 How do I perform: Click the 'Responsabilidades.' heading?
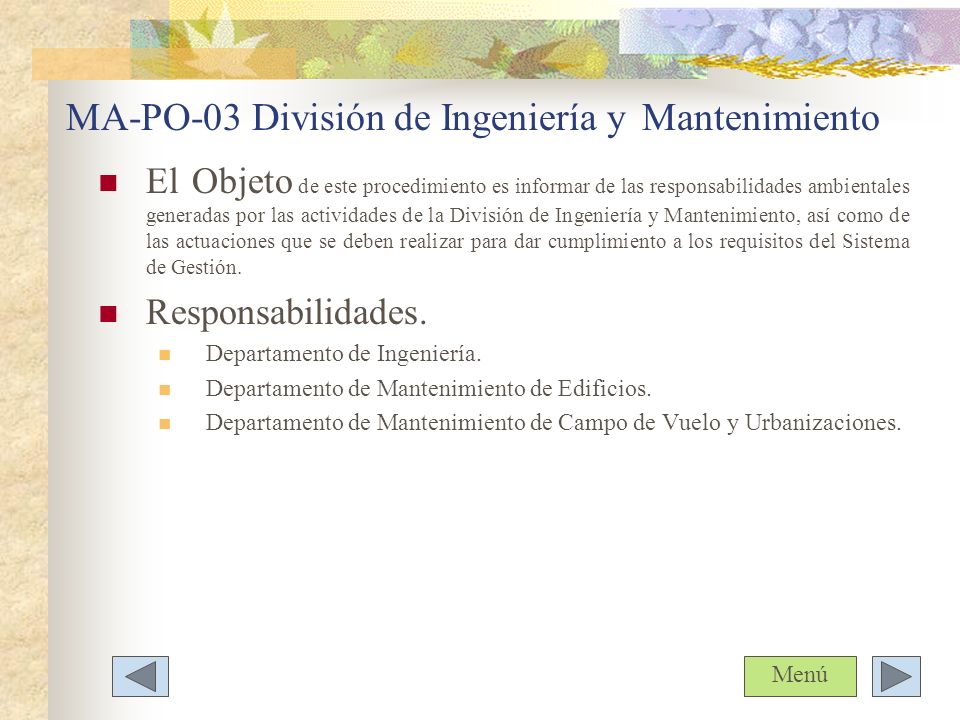click(286, 313)
